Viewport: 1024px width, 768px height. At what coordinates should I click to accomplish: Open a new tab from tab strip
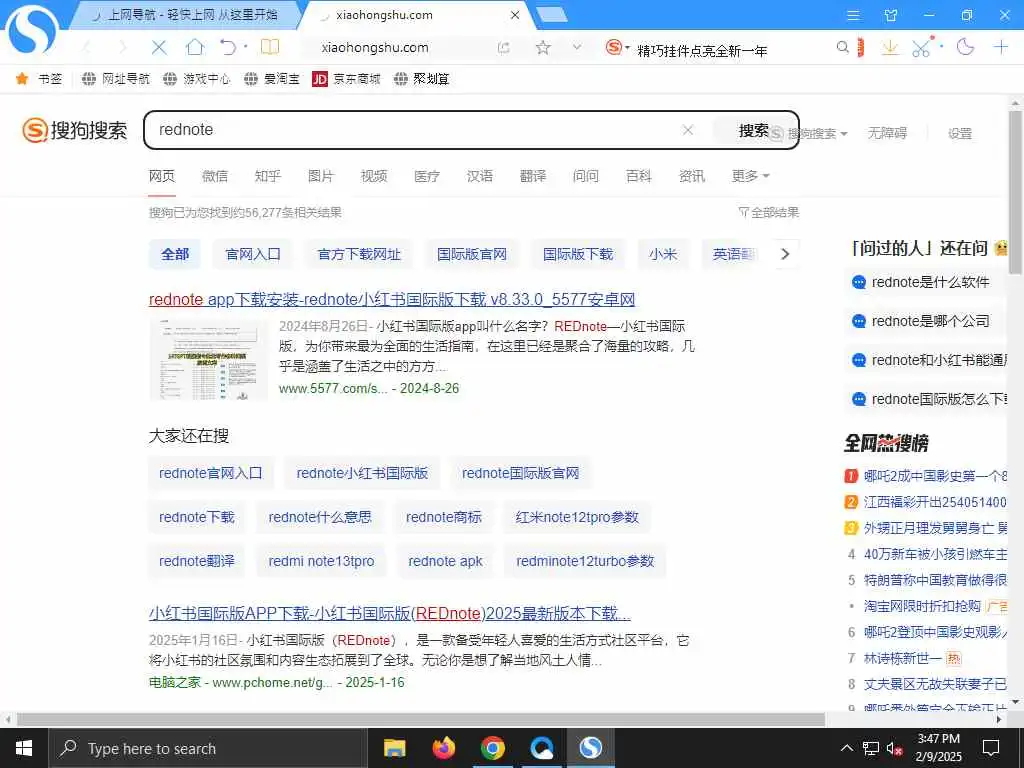click(552, 15)
